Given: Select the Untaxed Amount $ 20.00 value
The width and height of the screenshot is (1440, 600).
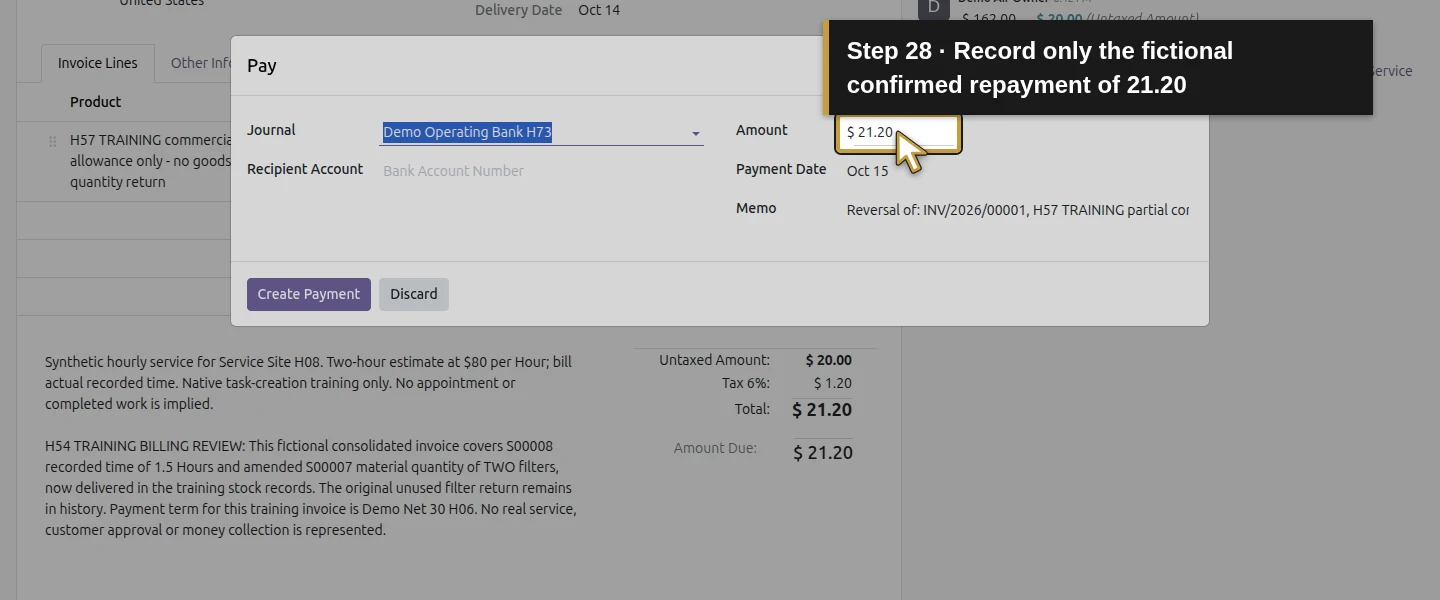Looking at the screenshot, I should pos(829,360).
